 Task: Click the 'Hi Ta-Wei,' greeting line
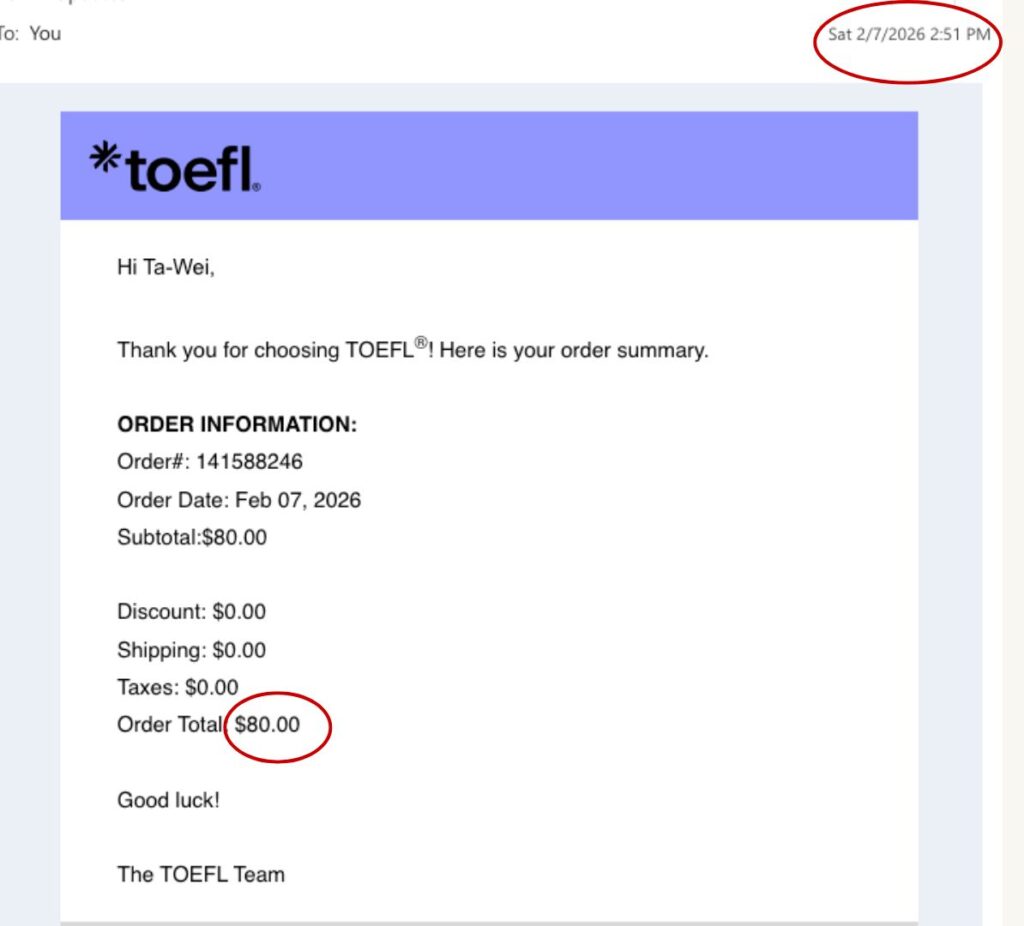tap(165, 268)
